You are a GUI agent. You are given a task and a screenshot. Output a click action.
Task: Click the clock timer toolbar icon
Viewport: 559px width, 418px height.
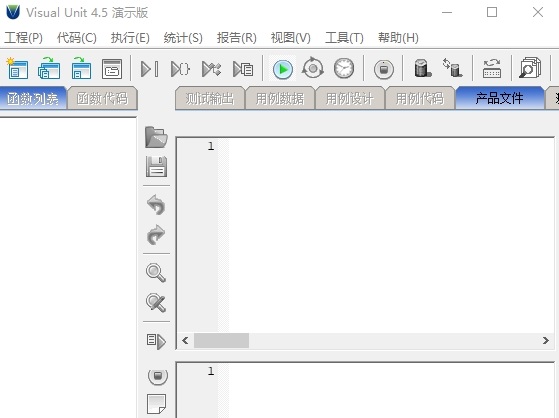[x=344, y=68]
